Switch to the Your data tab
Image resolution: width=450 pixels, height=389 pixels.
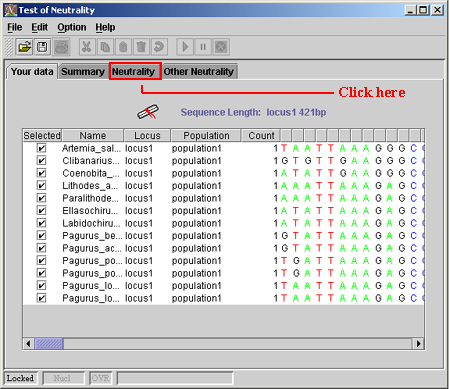32,72
